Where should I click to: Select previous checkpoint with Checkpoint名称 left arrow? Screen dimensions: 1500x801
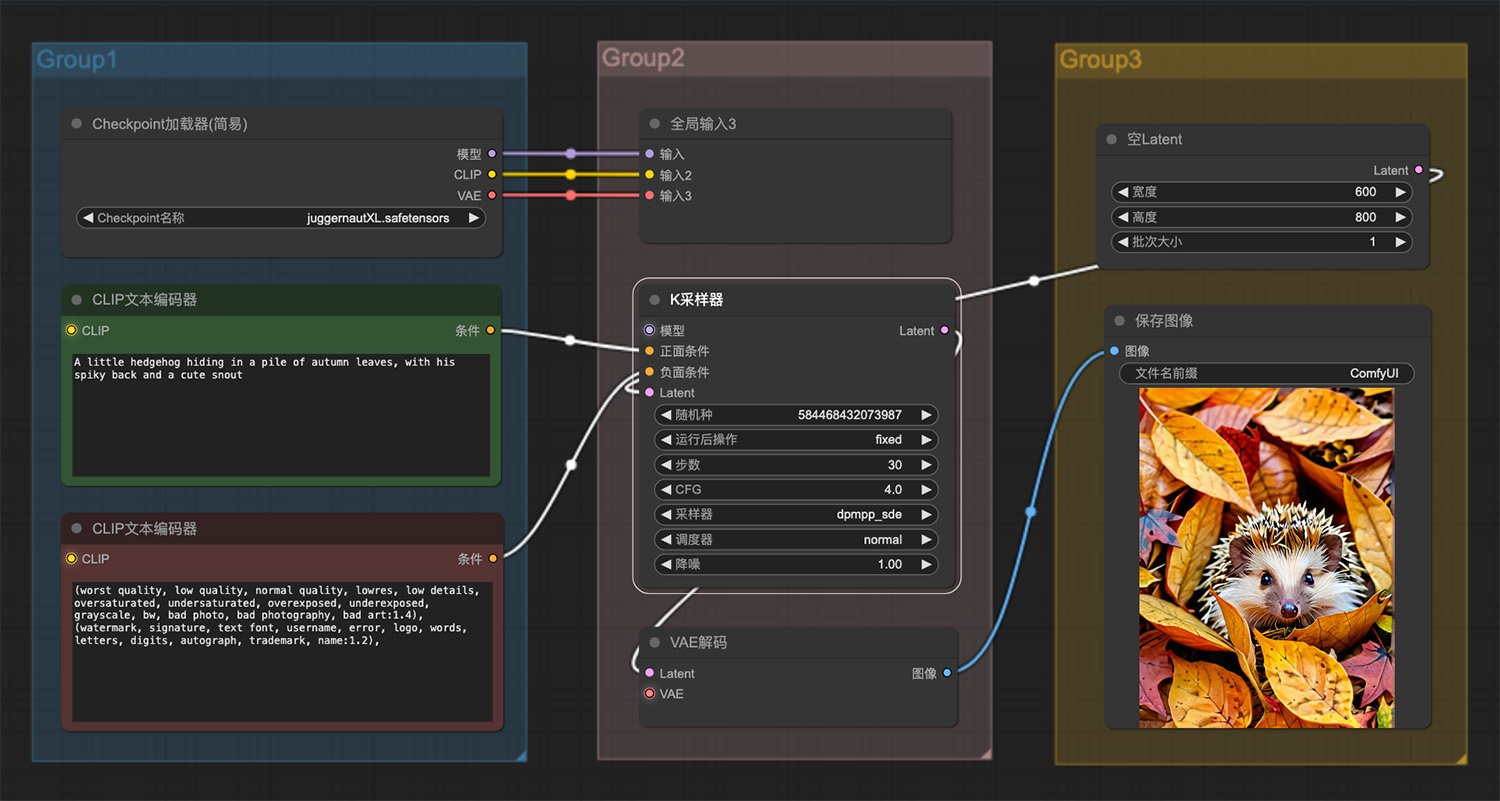click(88, 218)
